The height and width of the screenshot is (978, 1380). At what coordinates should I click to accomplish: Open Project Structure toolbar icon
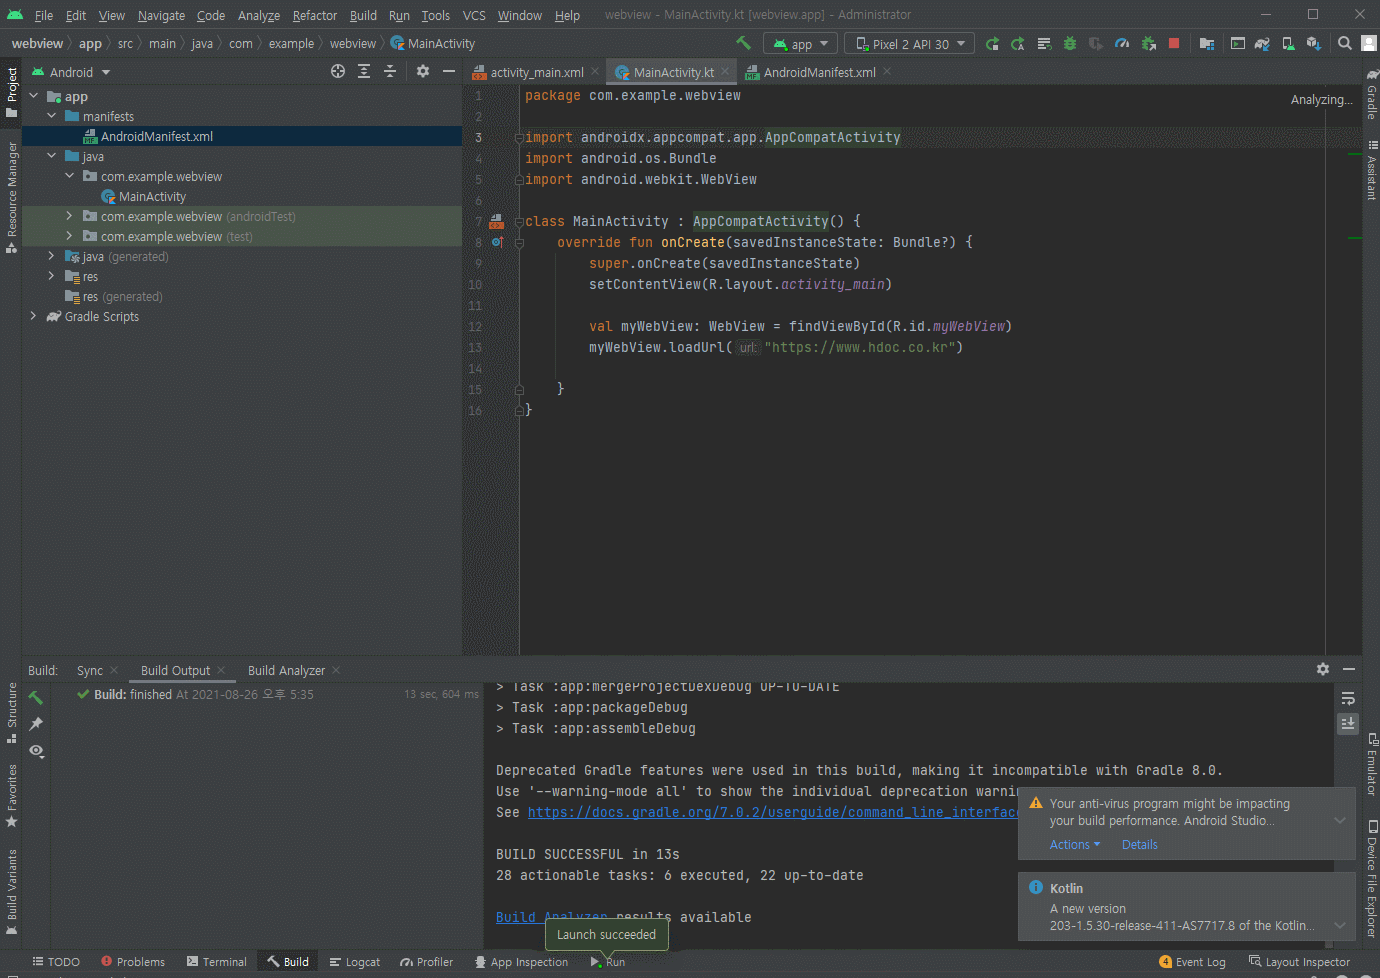[1207, 44]
